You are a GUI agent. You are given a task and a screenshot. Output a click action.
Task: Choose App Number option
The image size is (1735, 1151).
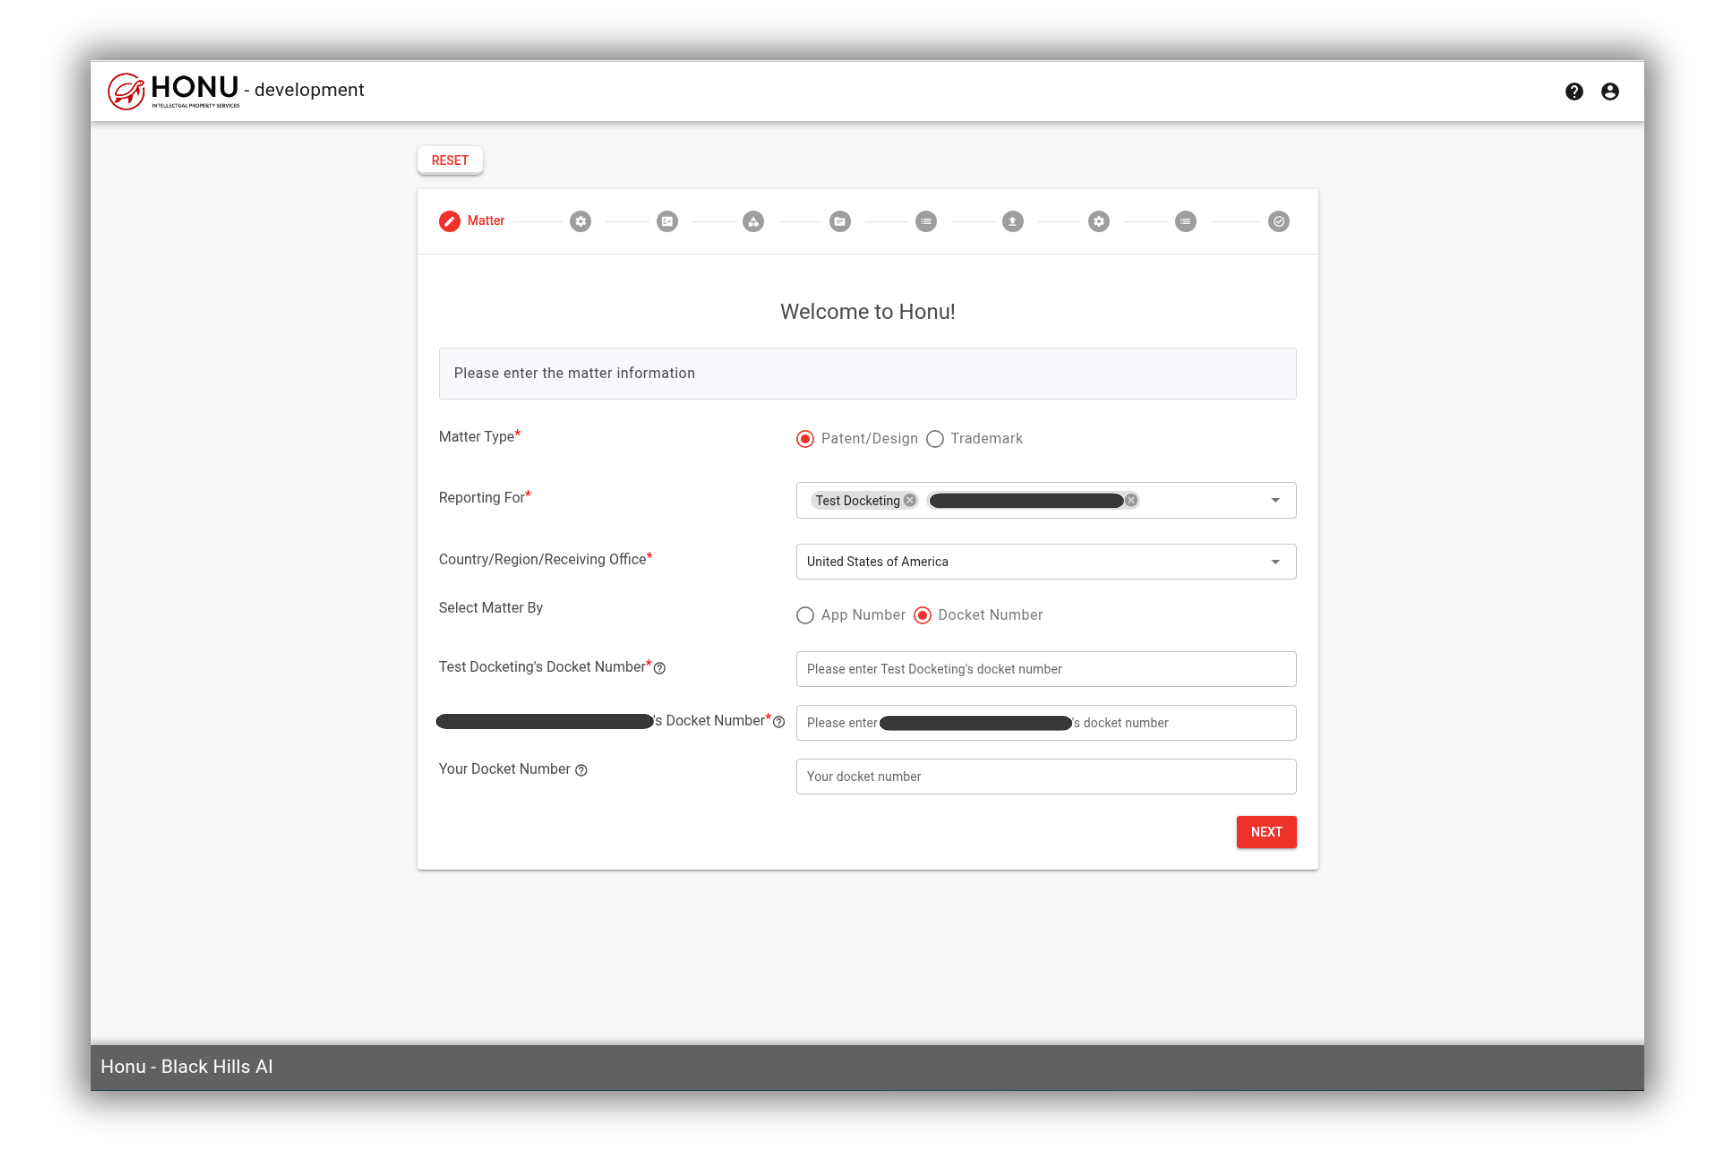point(805,615)
